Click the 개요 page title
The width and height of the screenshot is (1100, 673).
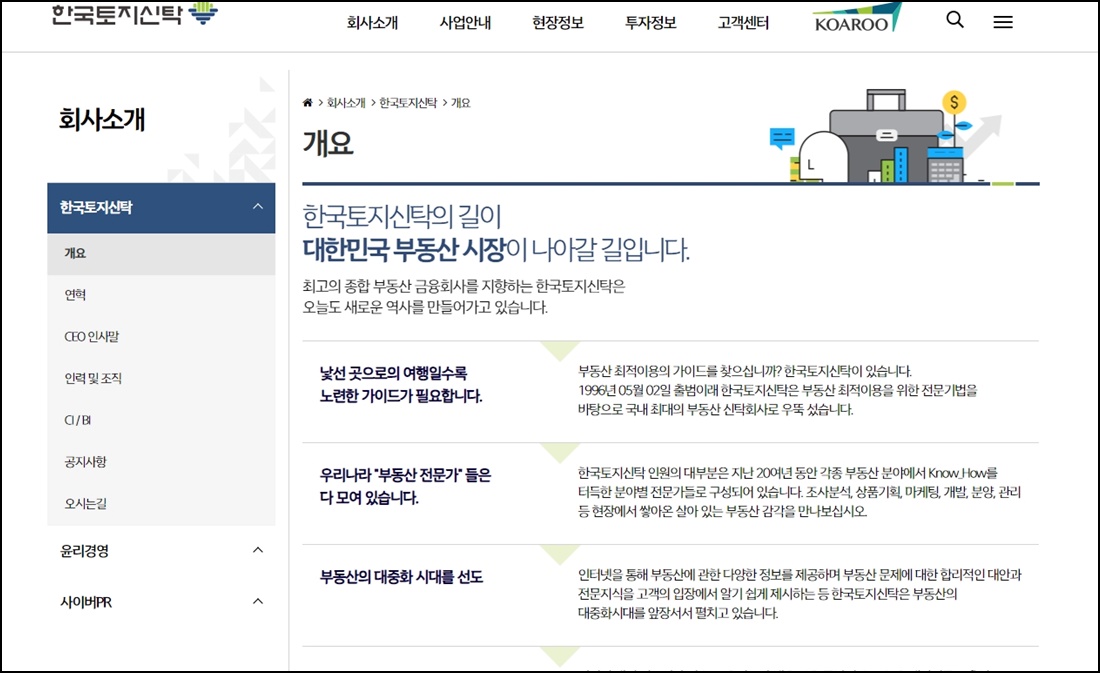pos(328,143)
